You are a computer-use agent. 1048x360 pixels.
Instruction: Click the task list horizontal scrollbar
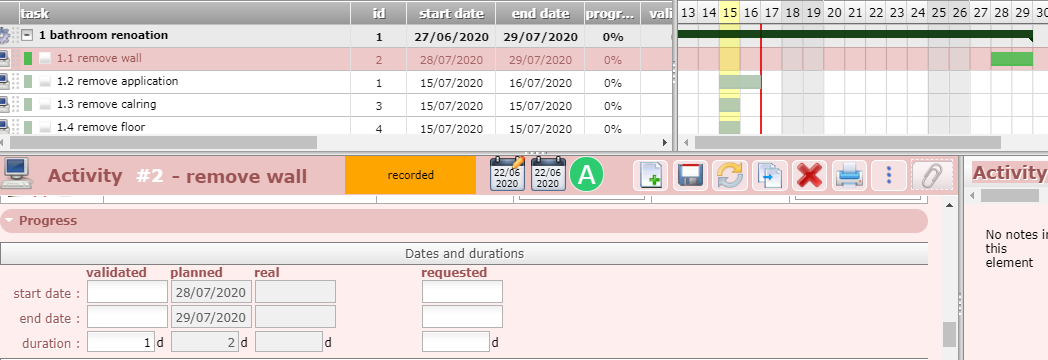click(164, 142)
